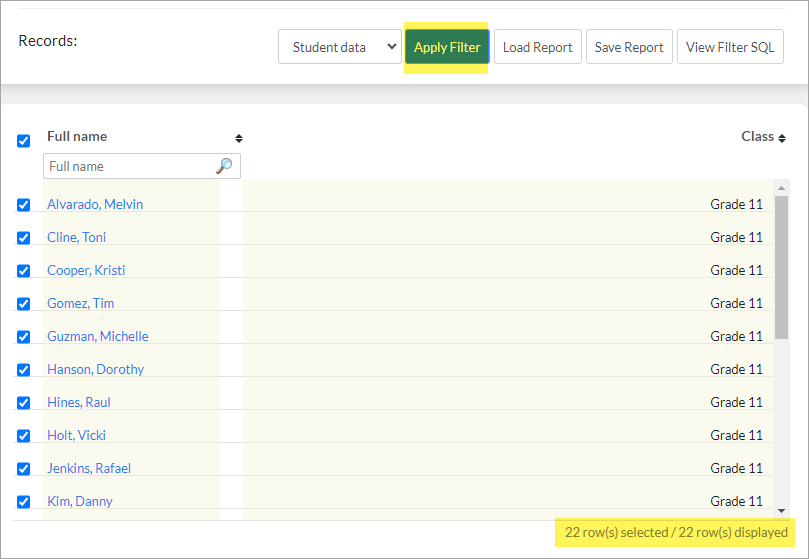
Task: Uncheck the Alvarado, Melvin row
Action: 23,204
